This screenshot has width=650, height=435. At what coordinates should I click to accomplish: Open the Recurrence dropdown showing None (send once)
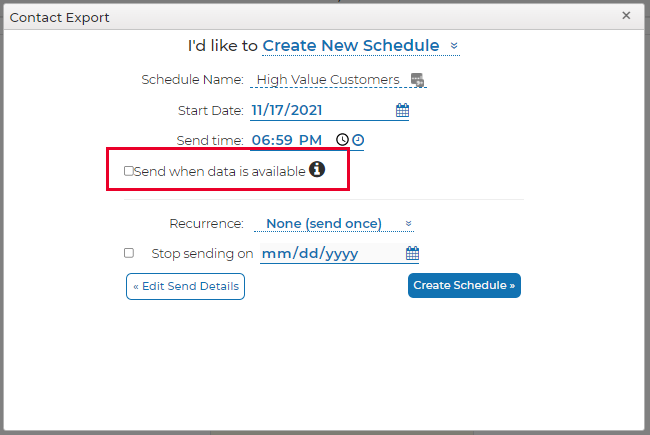coord(334,224)
